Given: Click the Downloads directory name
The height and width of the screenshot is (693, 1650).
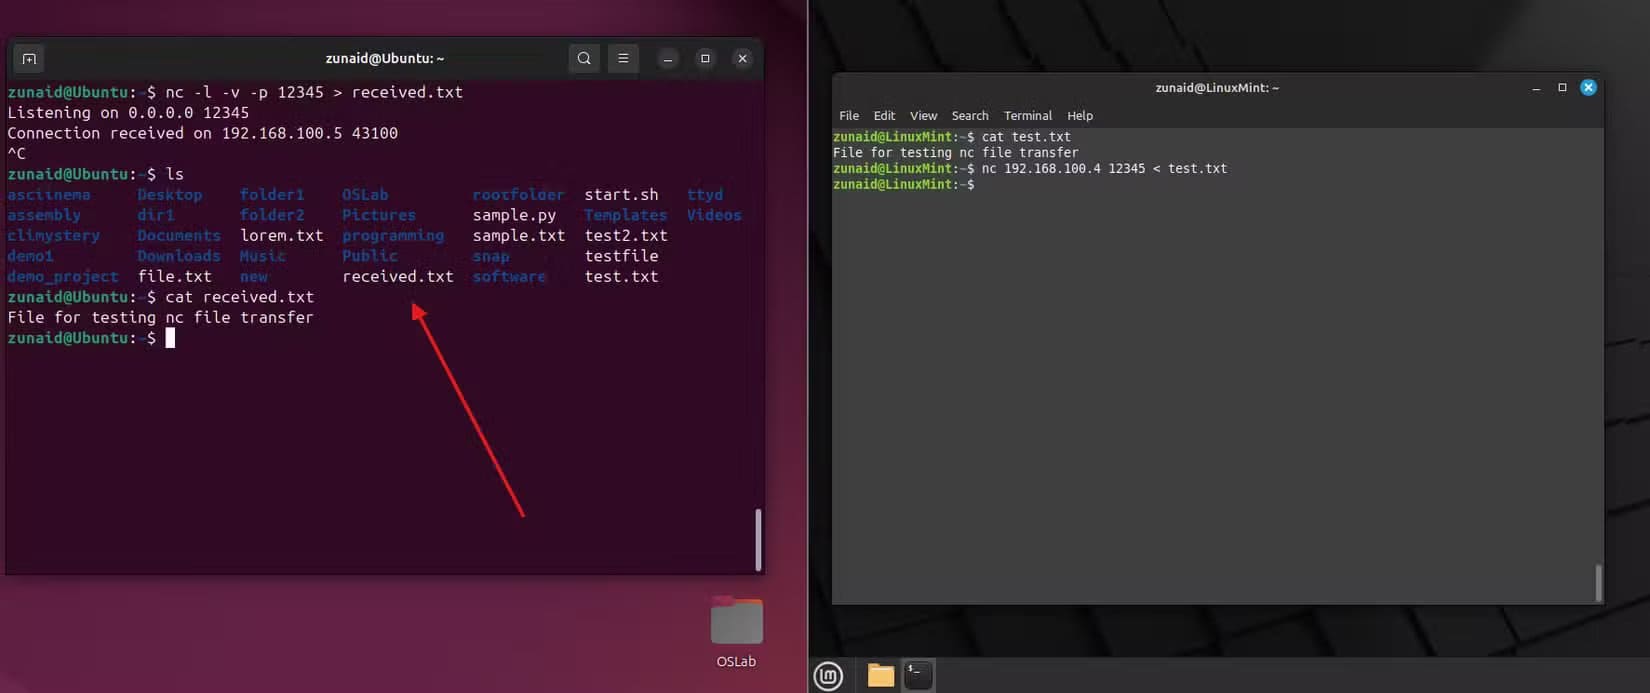Looking at the screenshot, I should pos(179,256).
